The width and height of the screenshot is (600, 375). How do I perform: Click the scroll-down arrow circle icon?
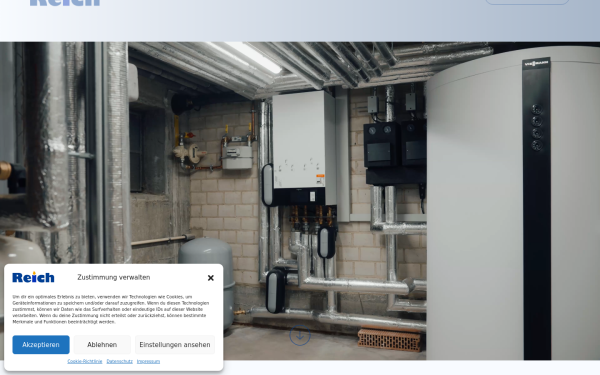300,335
